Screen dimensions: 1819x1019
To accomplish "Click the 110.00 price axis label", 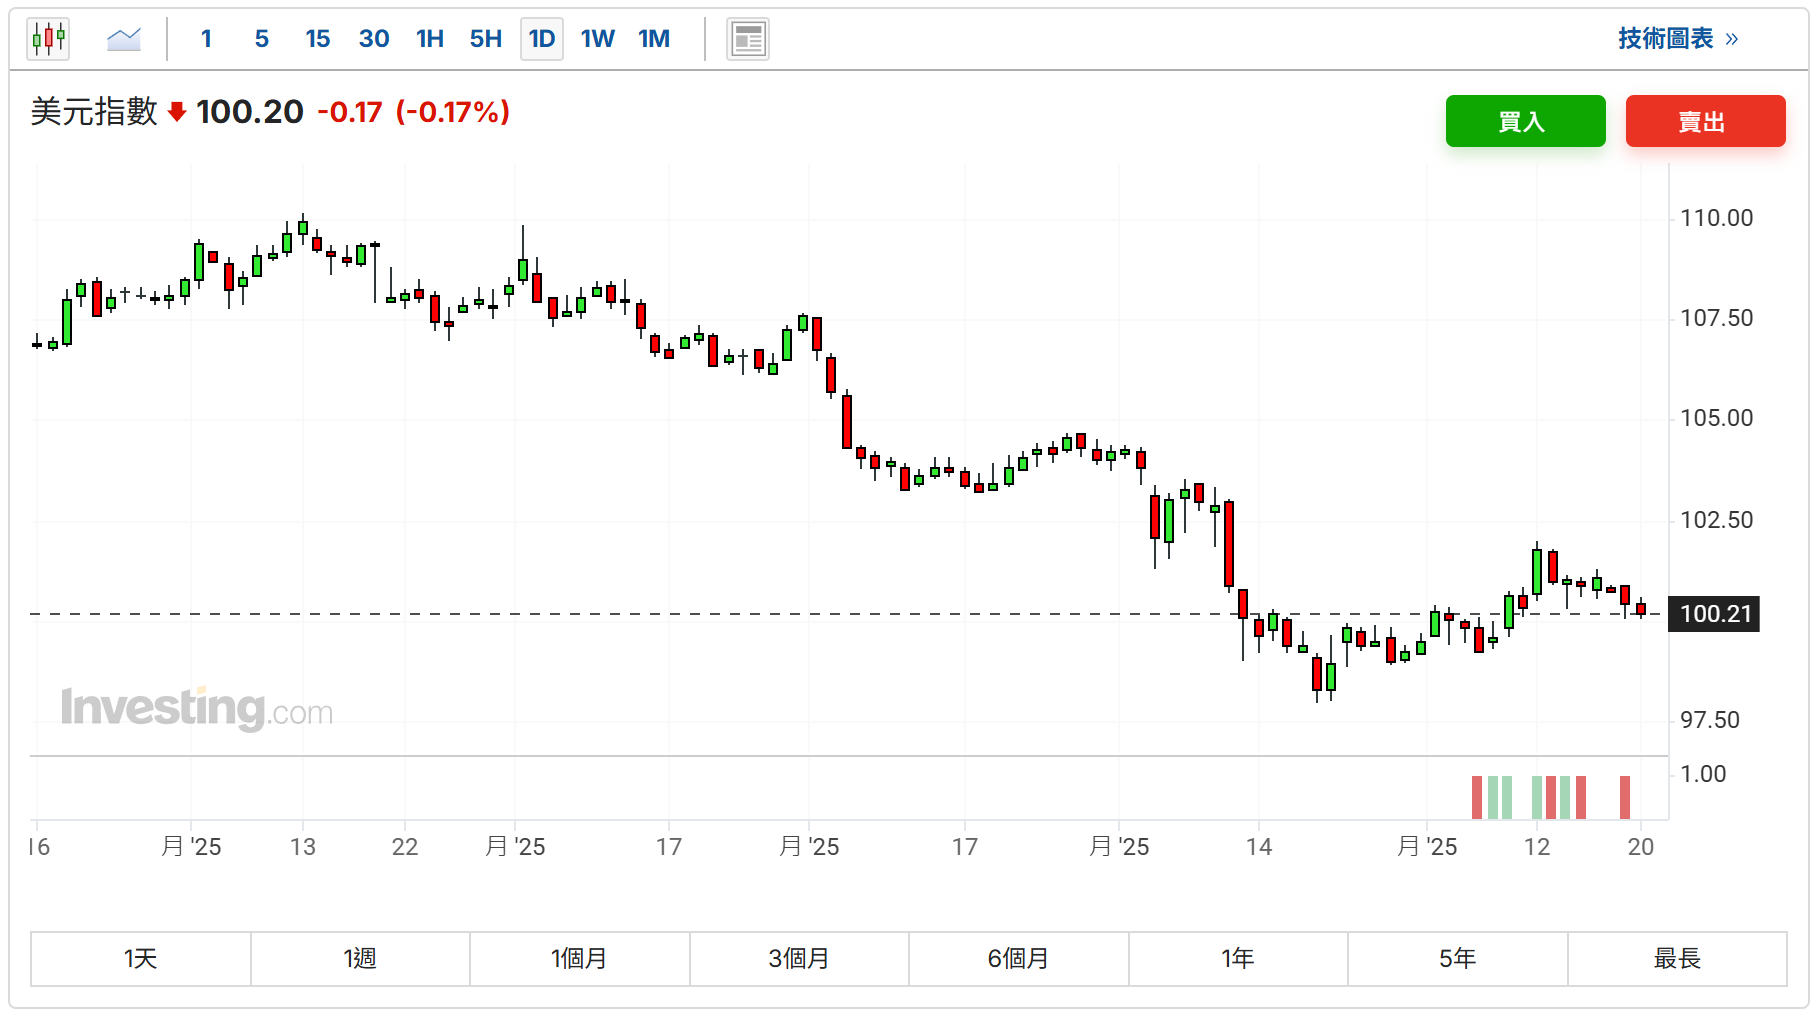I will click(x=1716, y=218).
